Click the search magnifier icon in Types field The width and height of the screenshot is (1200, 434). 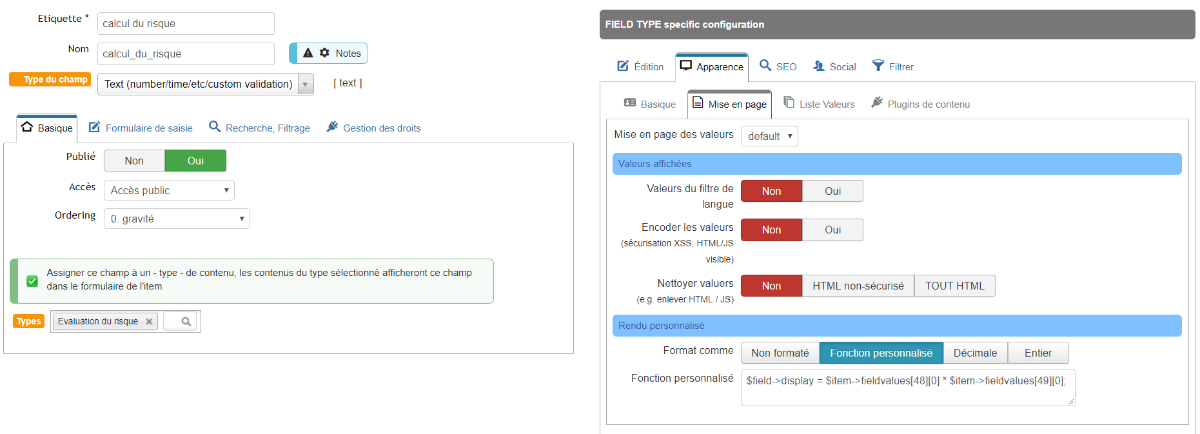click(x=186, y=322)
